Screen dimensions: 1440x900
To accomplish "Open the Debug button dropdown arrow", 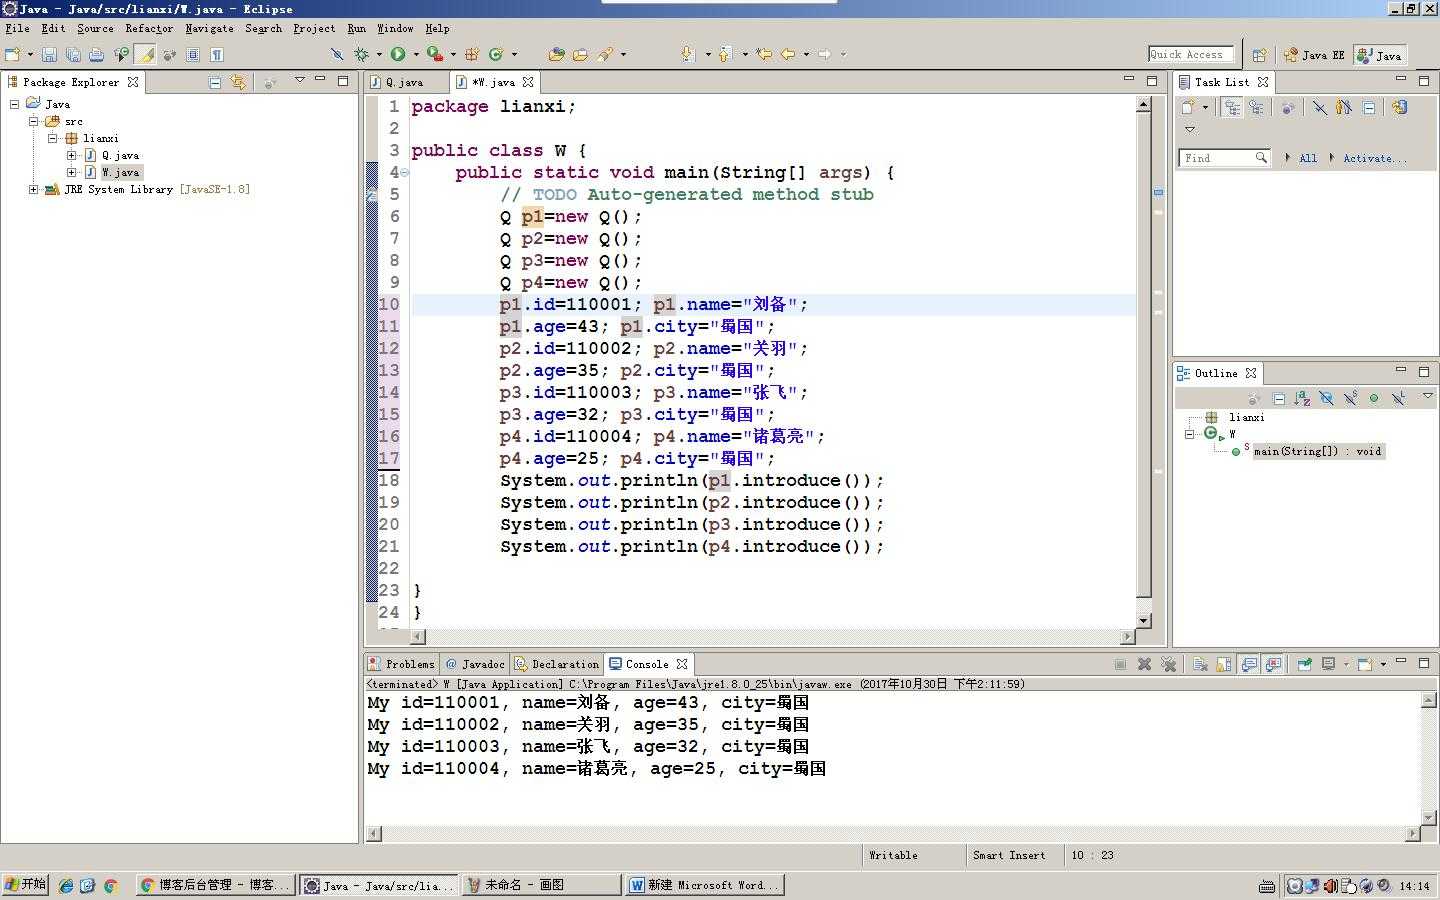I will click(x=379, y=54).
